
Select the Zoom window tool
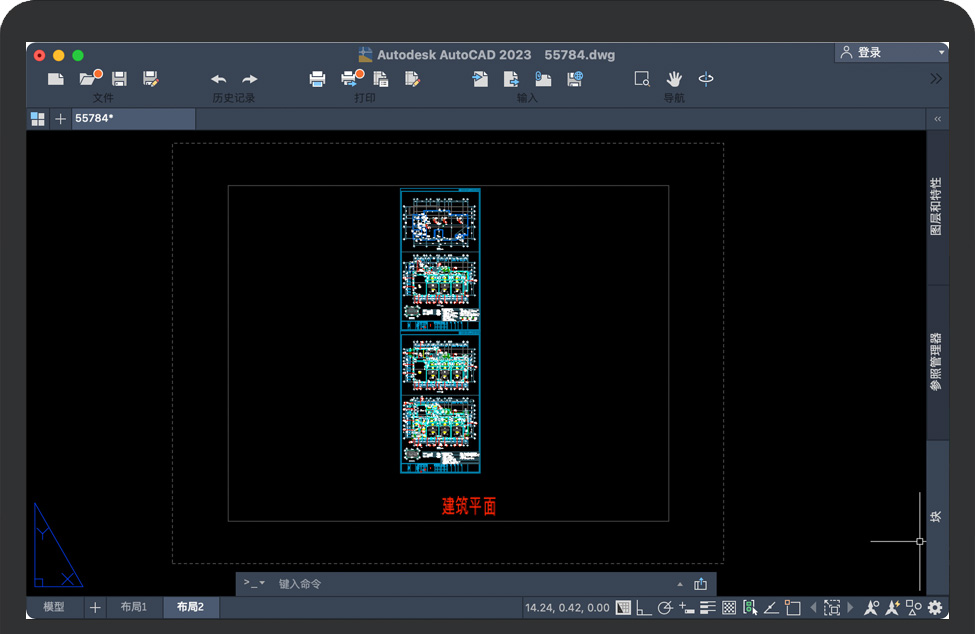[x=642, y=79]
